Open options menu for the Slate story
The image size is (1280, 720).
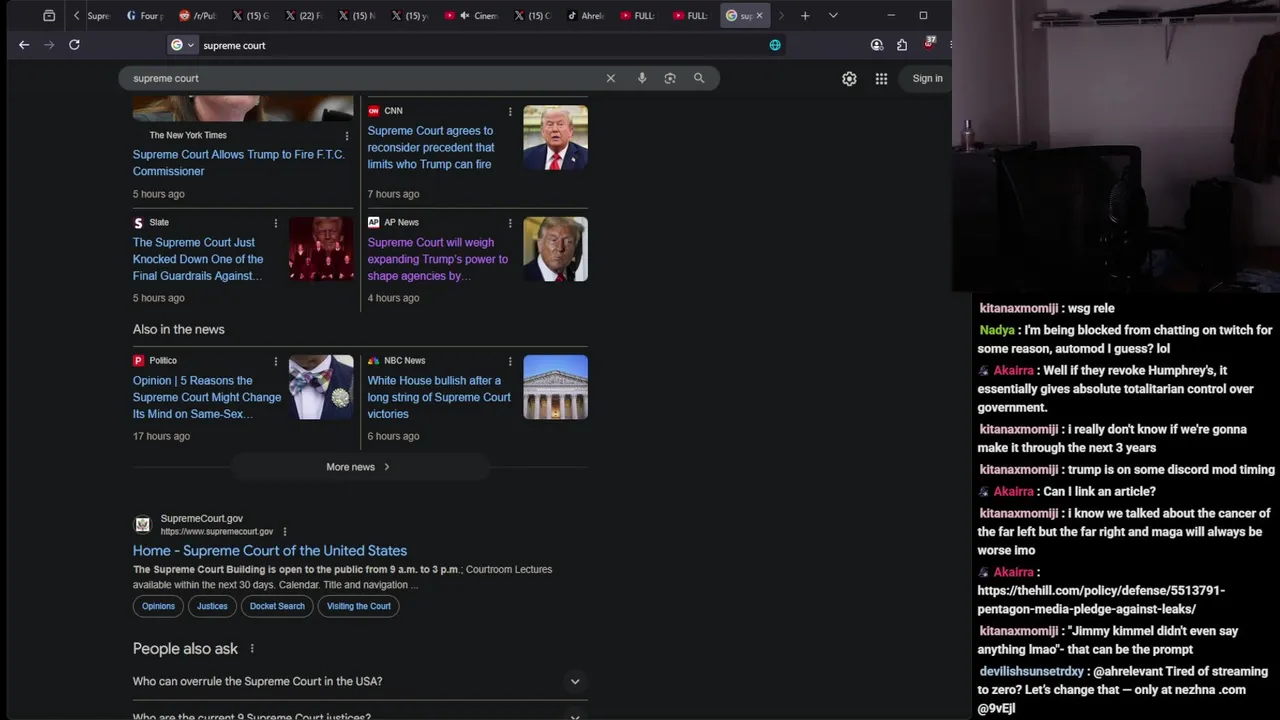coord(276,223)
